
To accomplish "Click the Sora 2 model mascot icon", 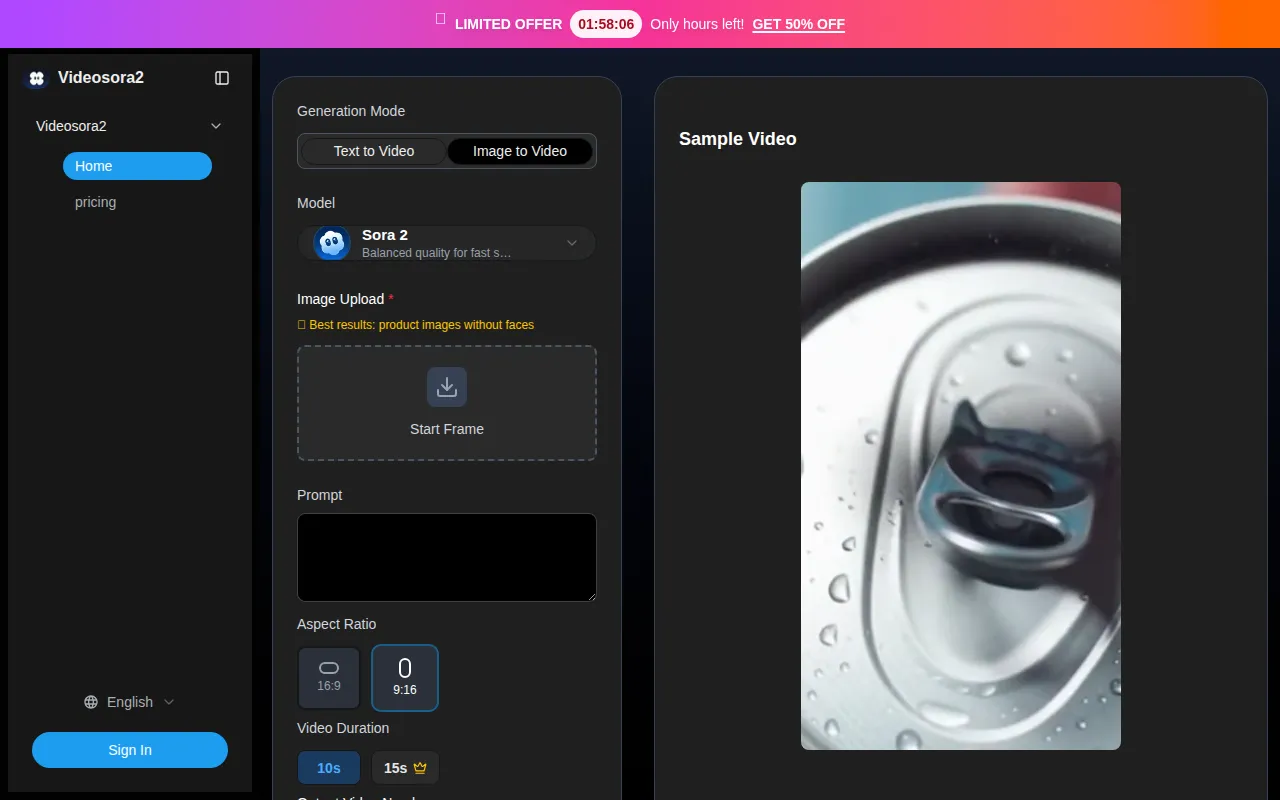I will [330, 242].
